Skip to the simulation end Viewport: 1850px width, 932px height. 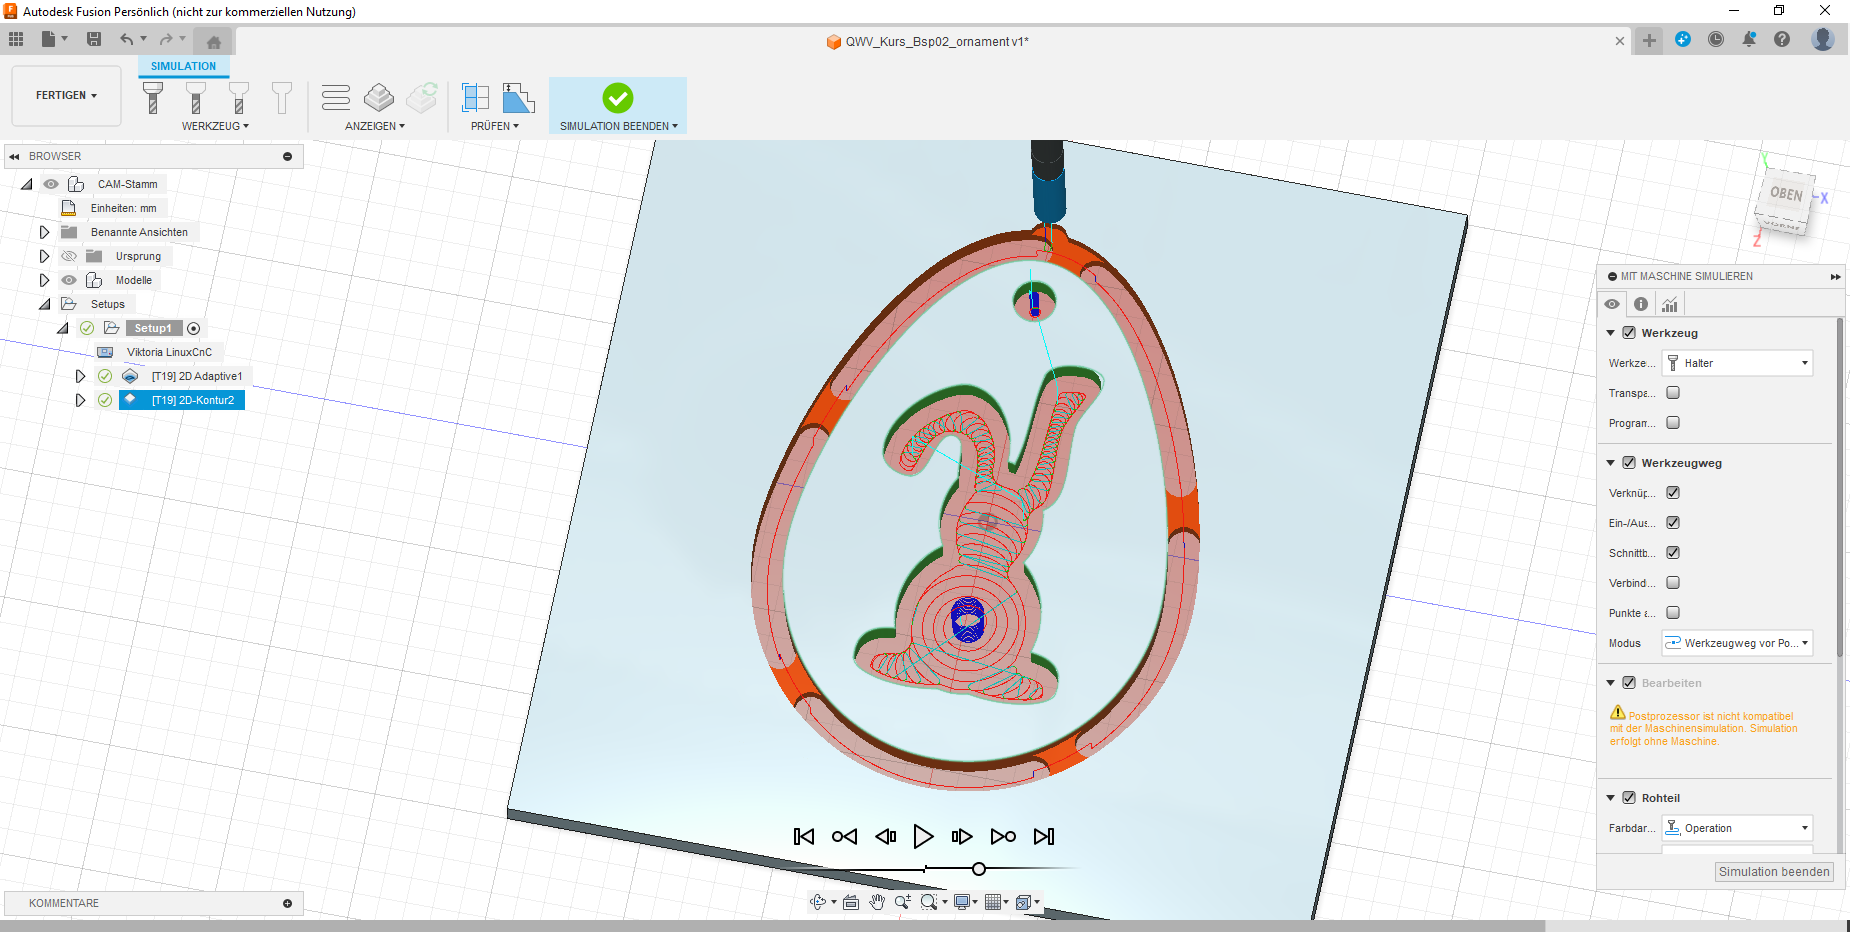1044,837
